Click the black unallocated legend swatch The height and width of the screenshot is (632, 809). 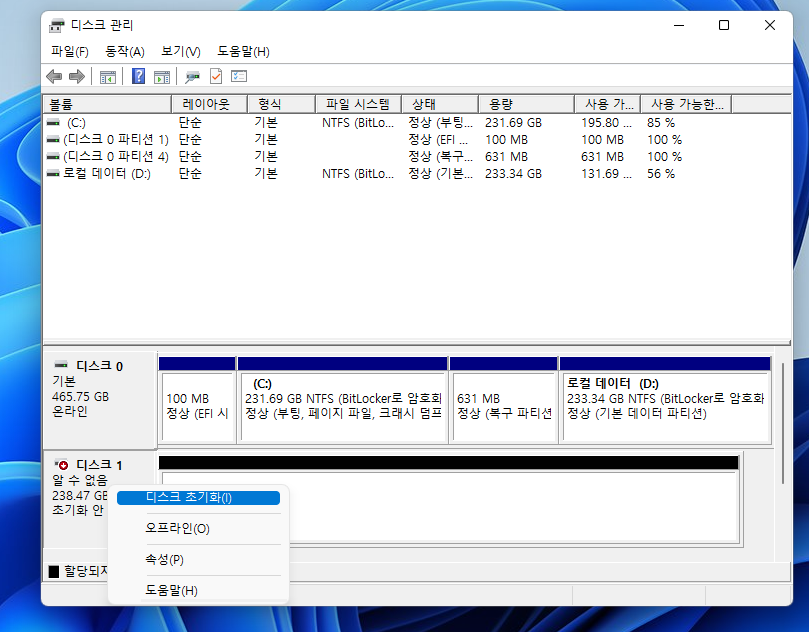[54, 572]
